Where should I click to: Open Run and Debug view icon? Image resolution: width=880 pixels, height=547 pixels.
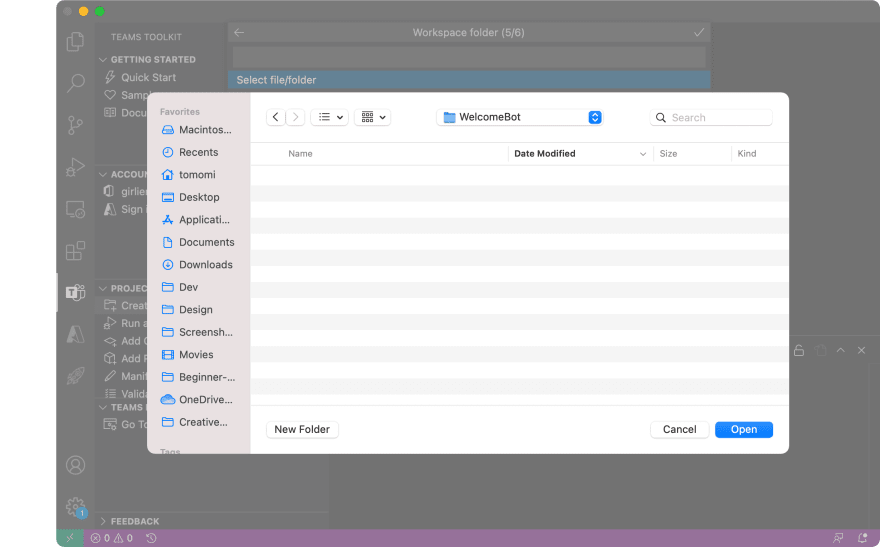[75, 167]
